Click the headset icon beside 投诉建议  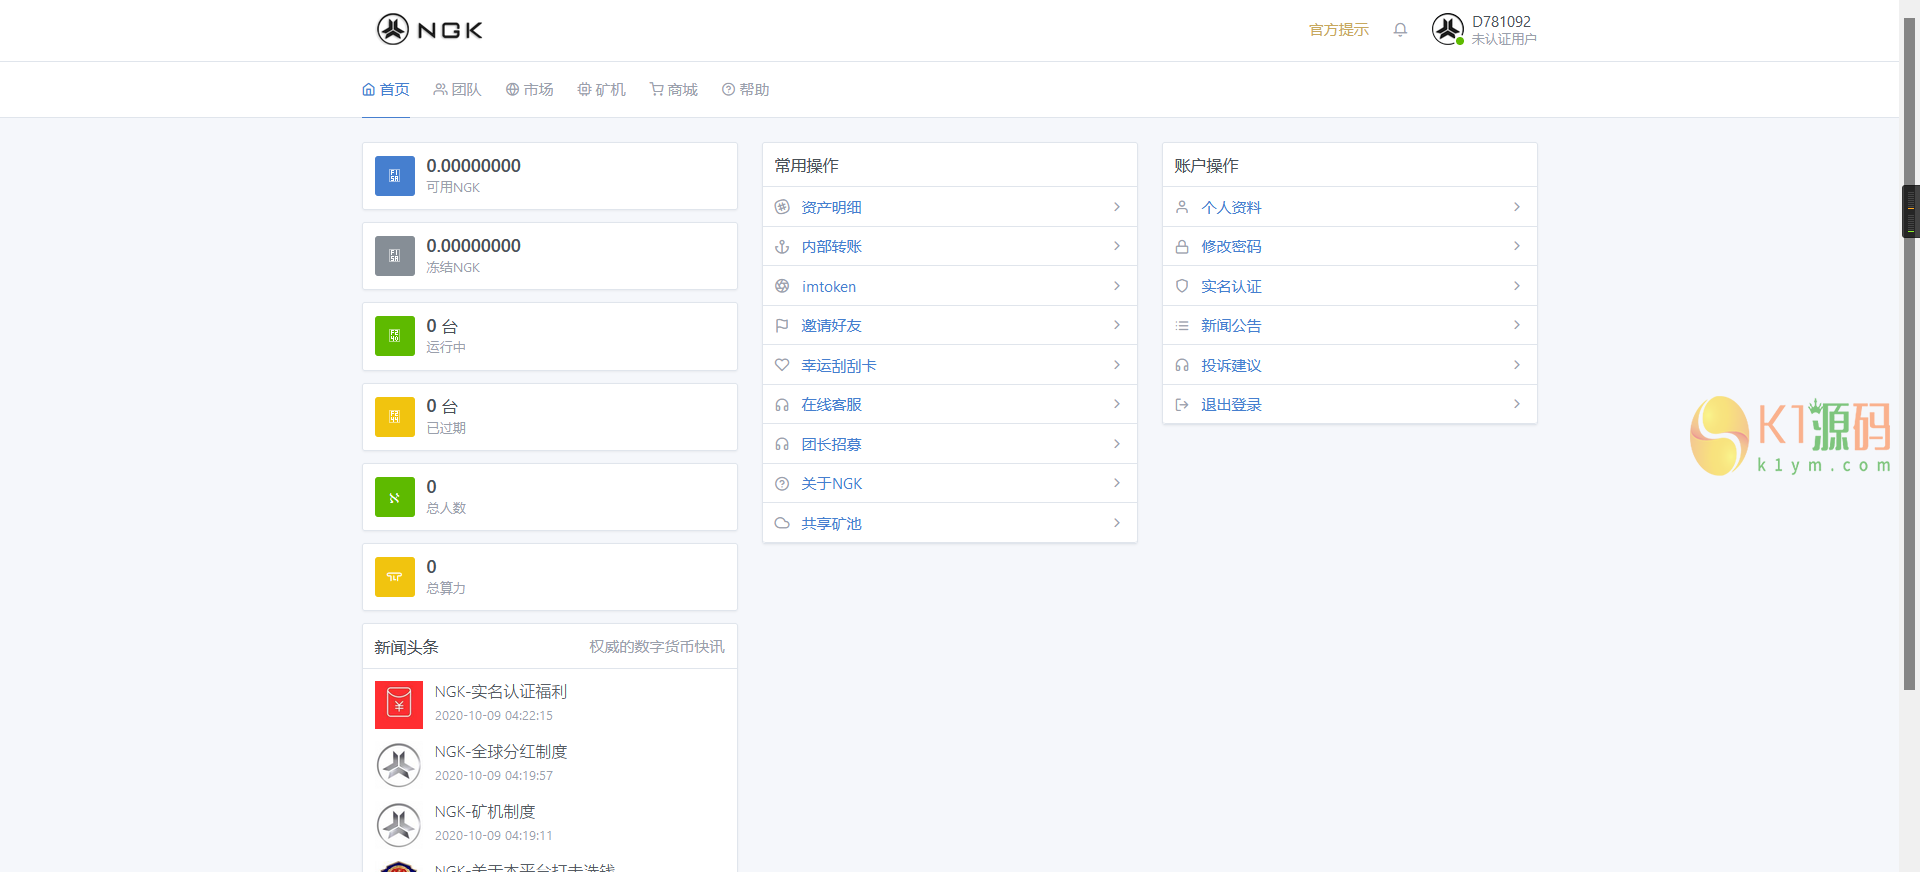click(x=1182, y=365)
